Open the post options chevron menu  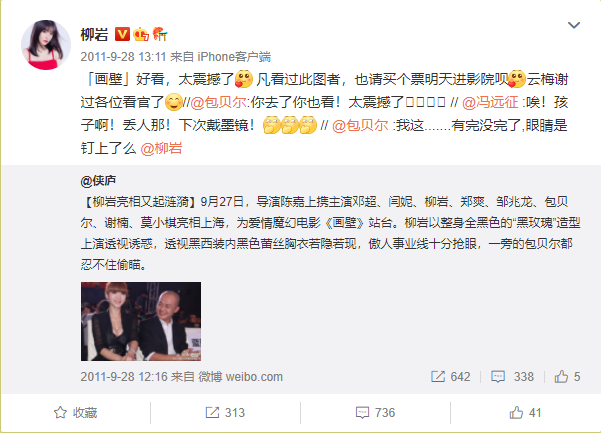point(573,25)
